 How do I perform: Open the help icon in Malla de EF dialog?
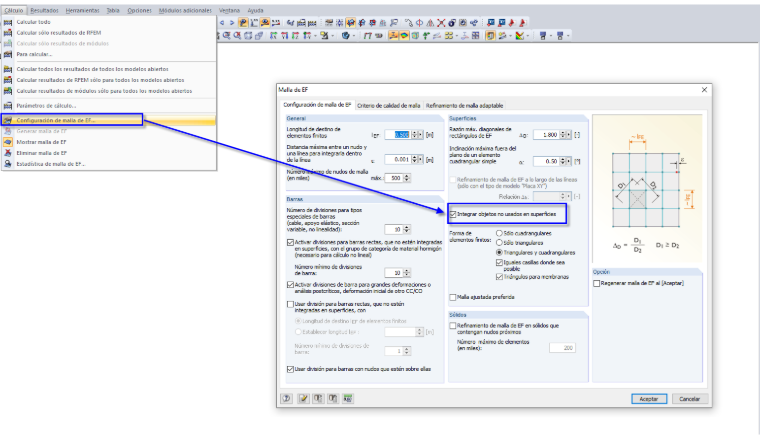pos(286,398)
